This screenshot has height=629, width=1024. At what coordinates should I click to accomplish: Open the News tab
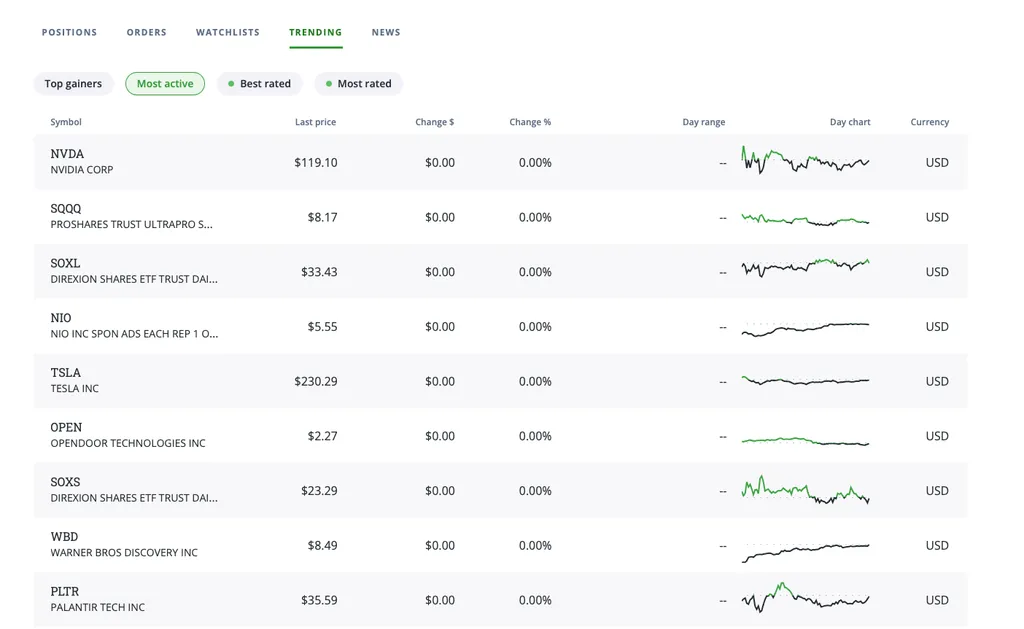(386, 32)
